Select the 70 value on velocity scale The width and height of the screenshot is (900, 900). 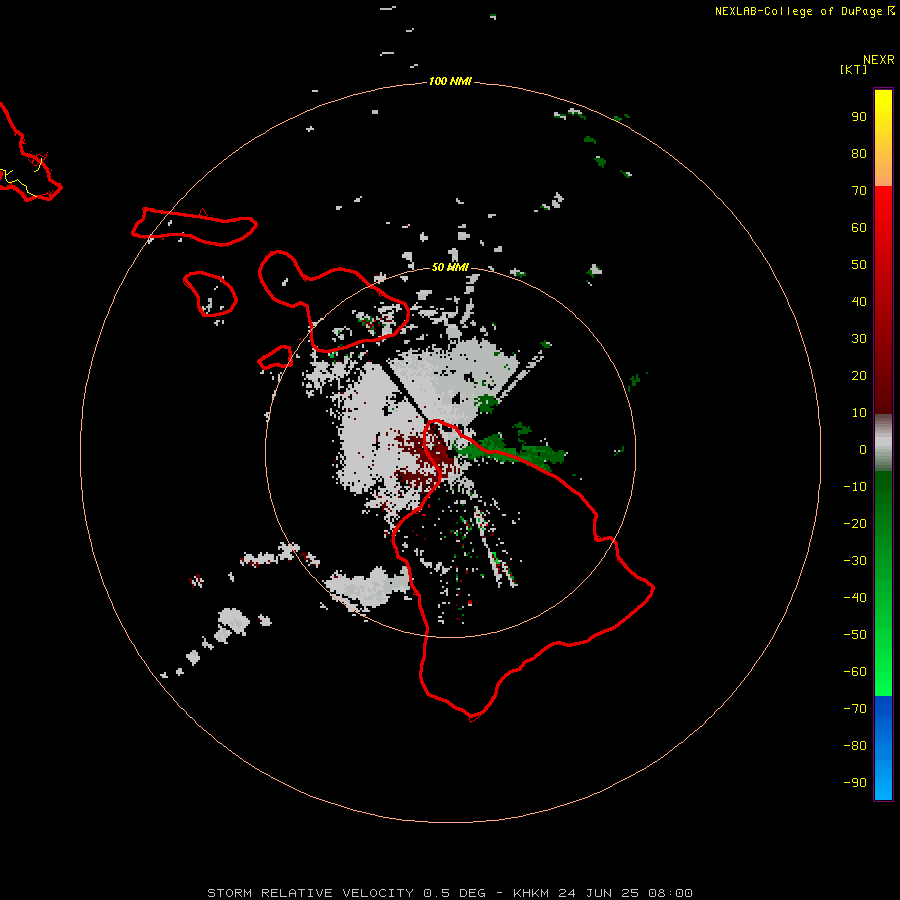859,191
